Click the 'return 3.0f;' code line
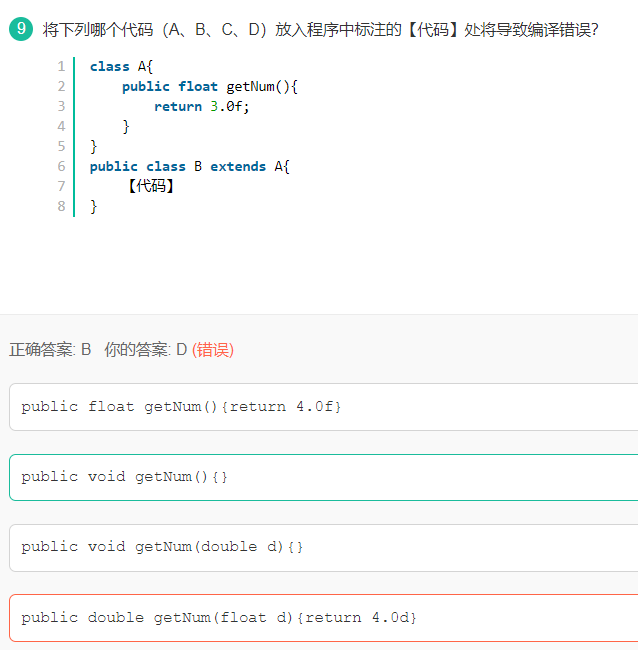 pyautogui.click(x=201, y=107)
